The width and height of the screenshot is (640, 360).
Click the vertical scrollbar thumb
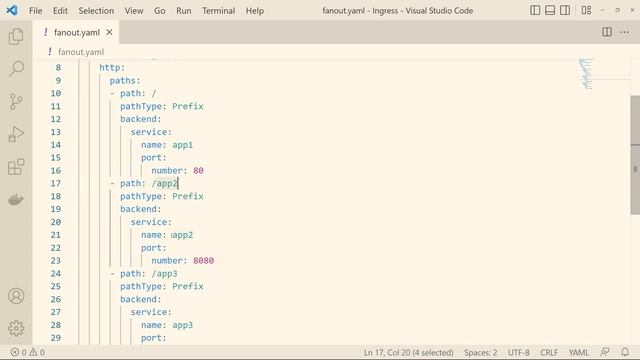click(x=635, y=155)
